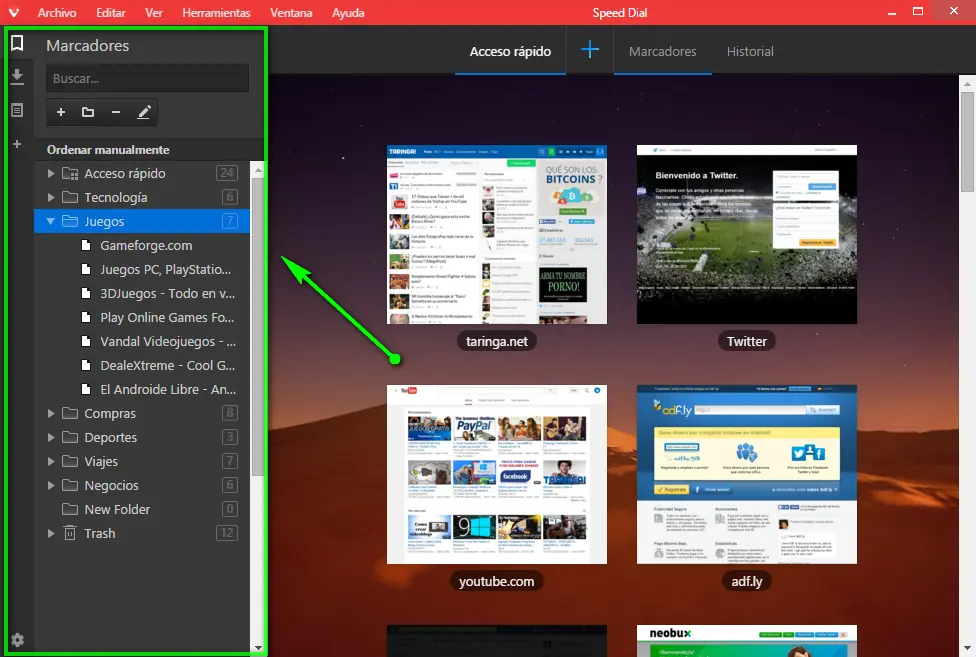Open the Bookmarks panel icon
Image resolution: width=976 pixels, height=657 pixels.
pos(17,43)
